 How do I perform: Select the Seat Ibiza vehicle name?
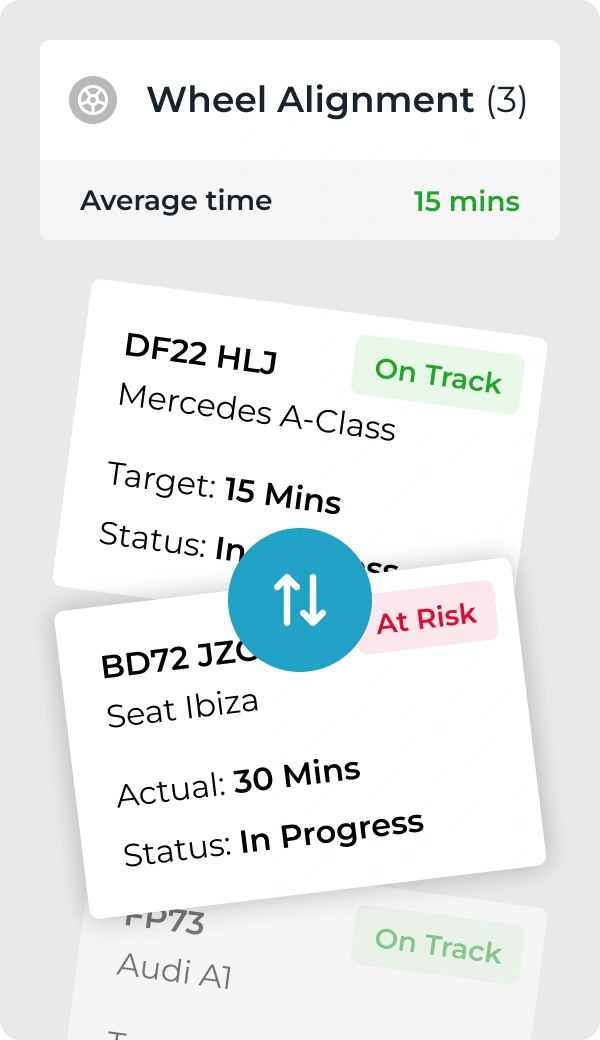(x=183, y=708)
